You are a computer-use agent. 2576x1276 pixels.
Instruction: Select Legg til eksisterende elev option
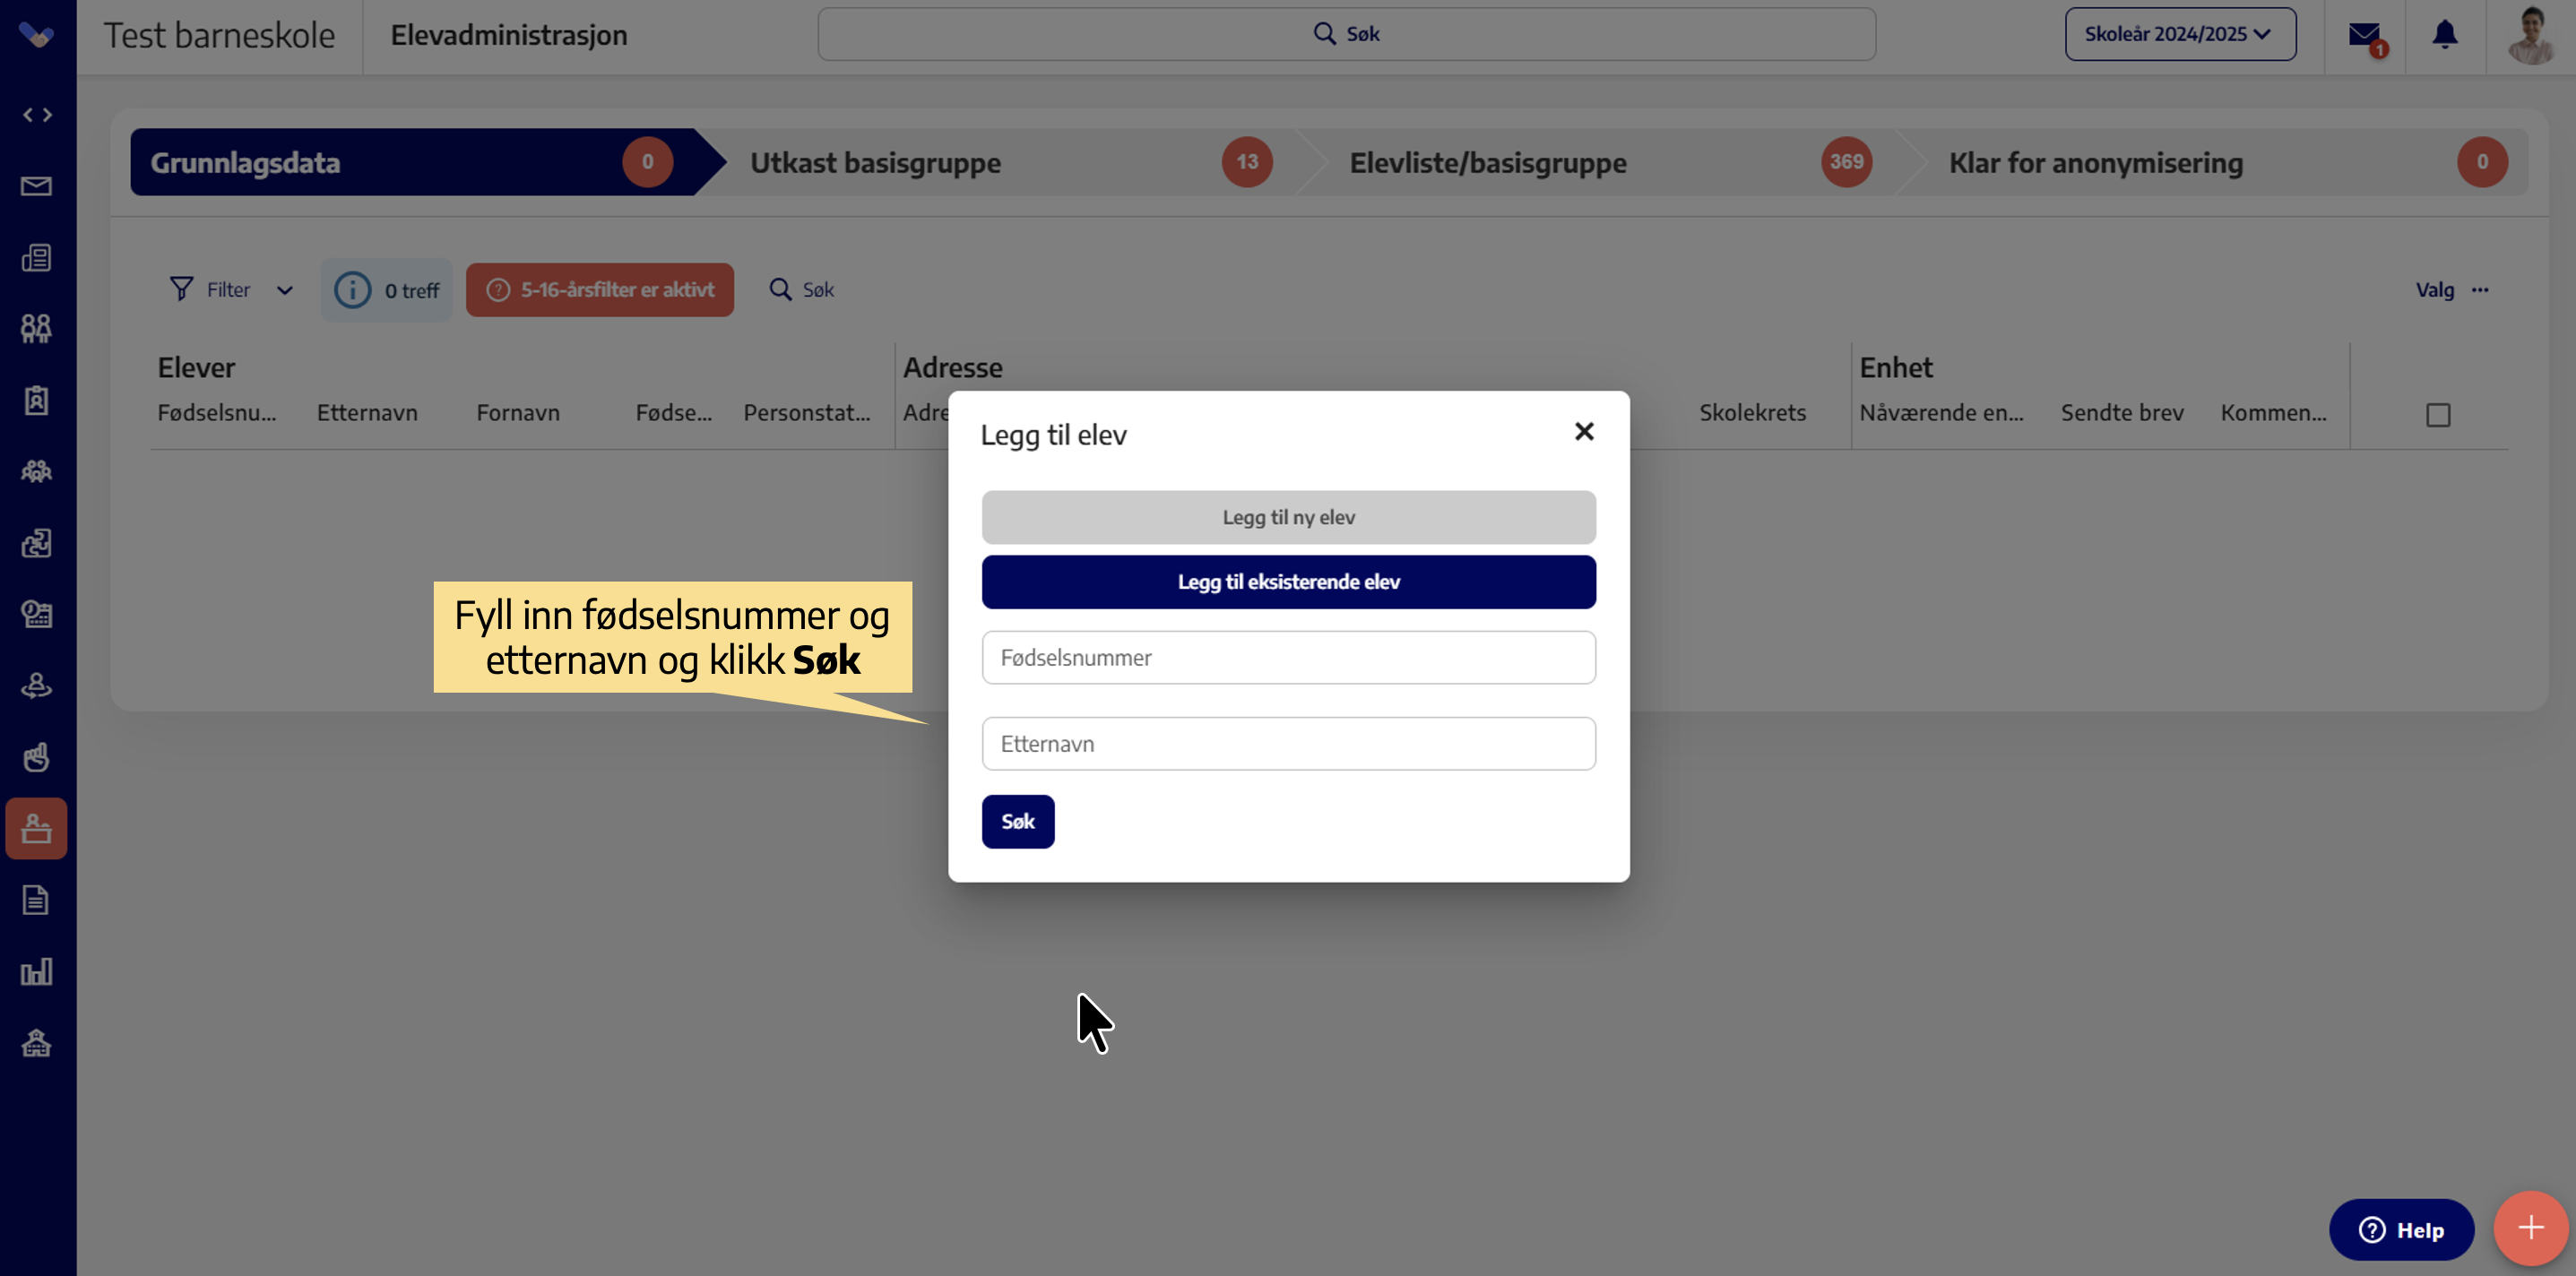[x=1289, y=582]
